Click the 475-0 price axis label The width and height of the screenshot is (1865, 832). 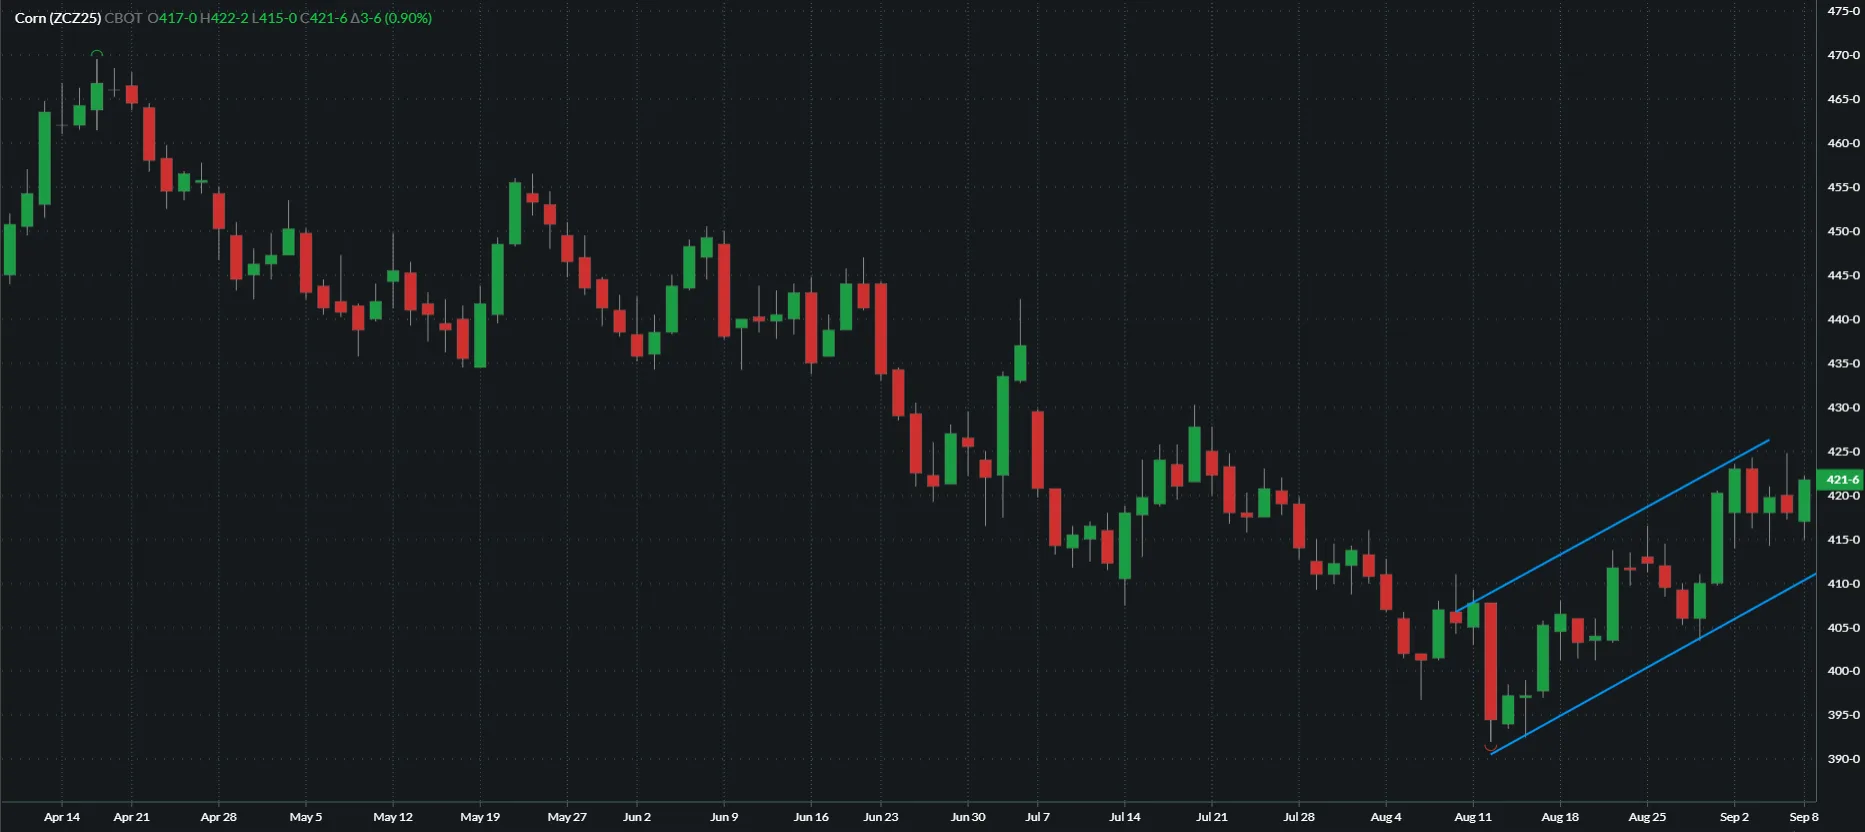click(1843, 11)
